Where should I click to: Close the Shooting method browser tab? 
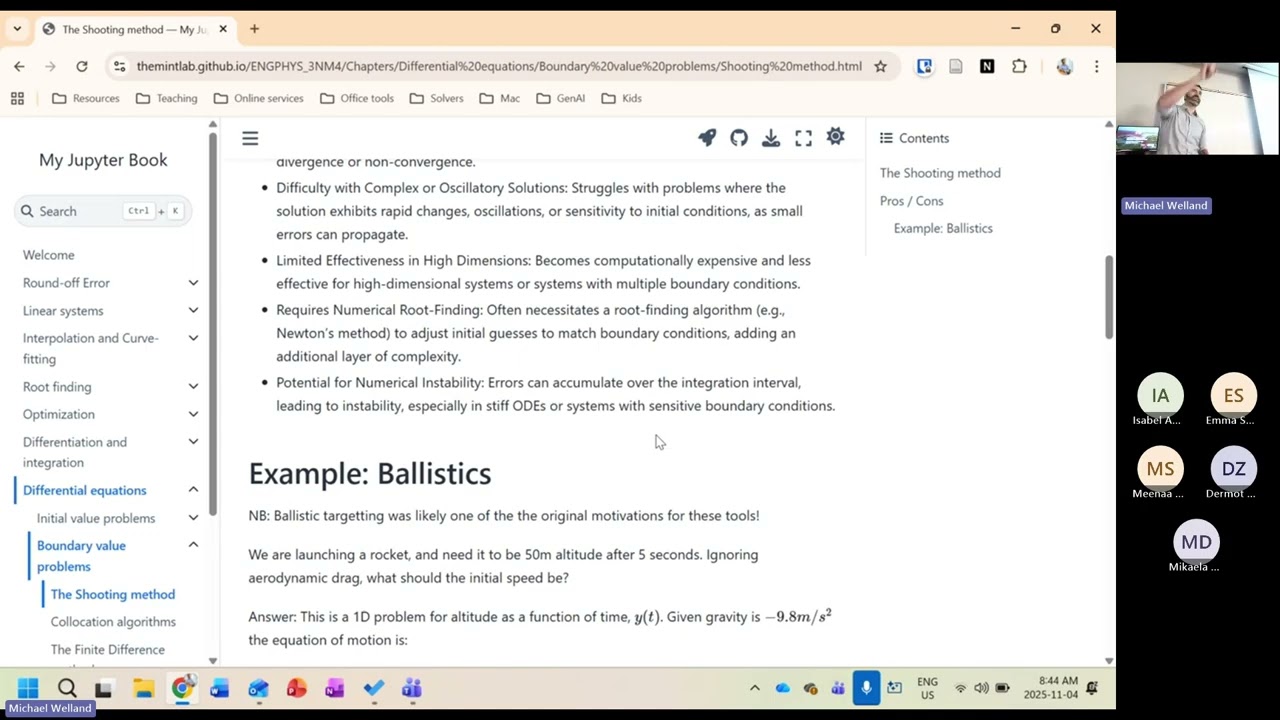pos(222,29)
